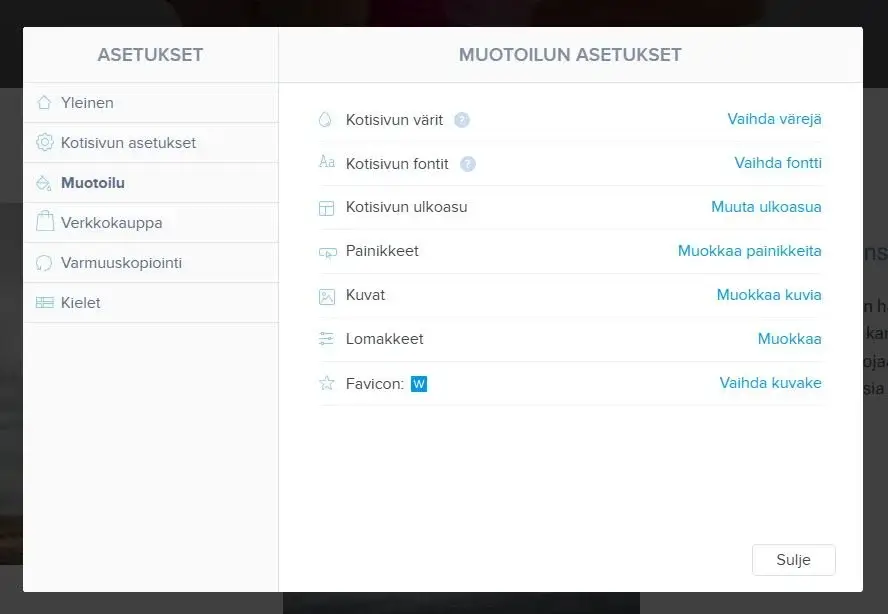Viewport: 888px width, 614px height.
Task: Click the button icon beside Painikkeet
Action: click(x=326, y=252)
